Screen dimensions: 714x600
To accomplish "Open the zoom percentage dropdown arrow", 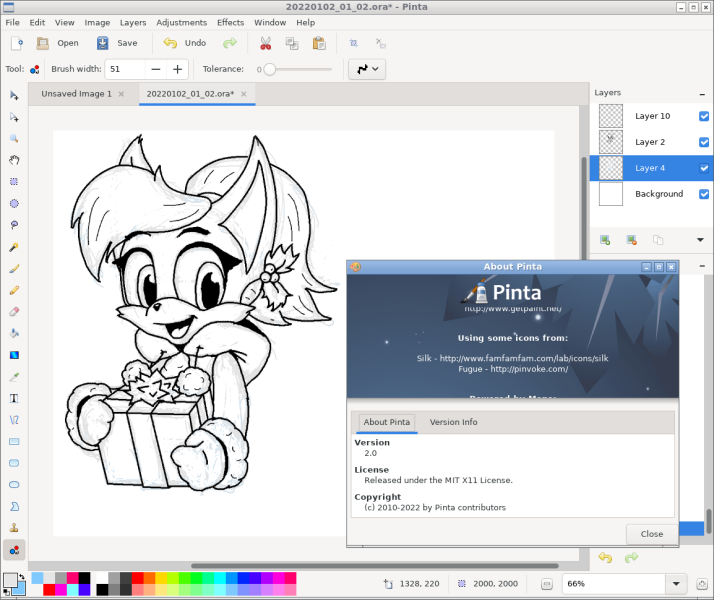I will coord(676,584).
